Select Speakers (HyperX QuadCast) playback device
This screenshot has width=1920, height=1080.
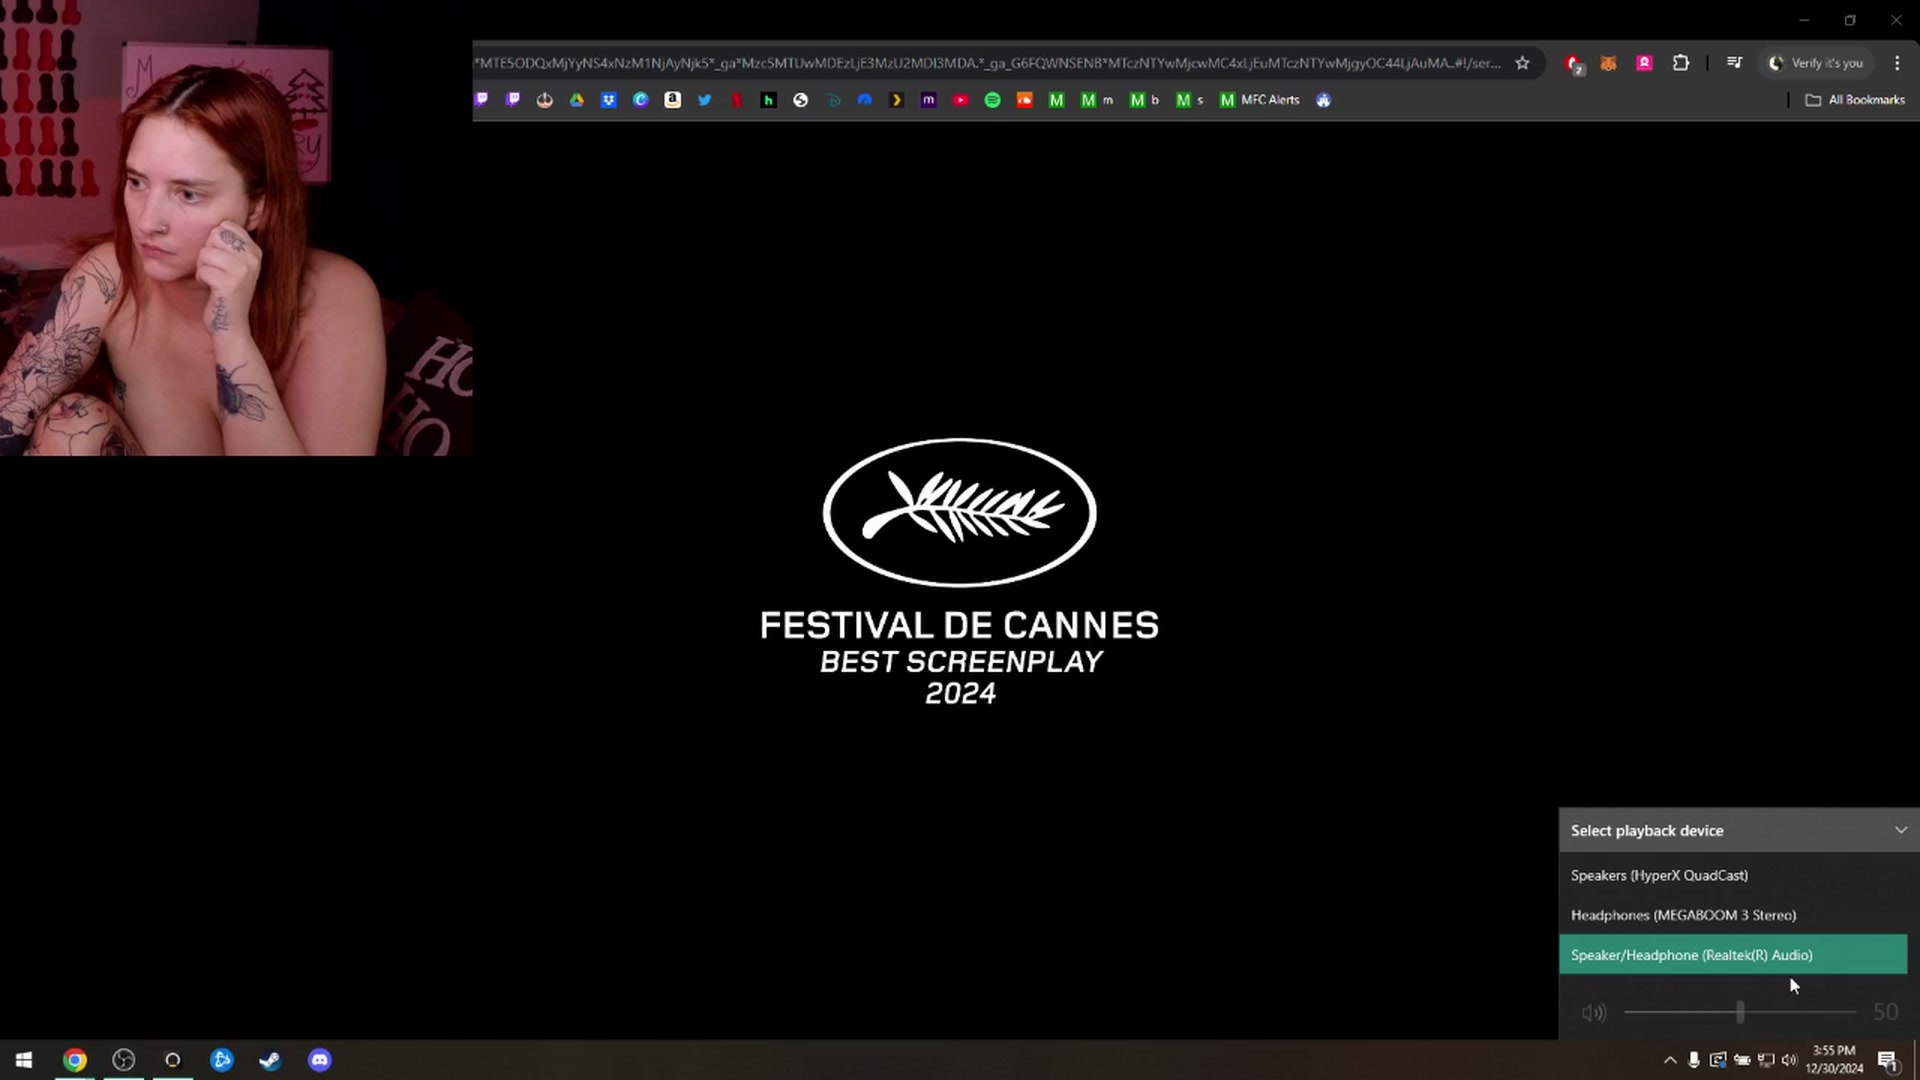pos(1733,875)
